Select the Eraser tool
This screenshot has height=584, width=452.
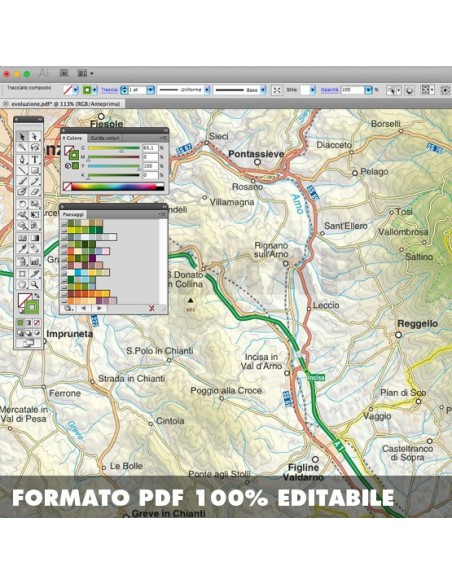tap(35, 192)
